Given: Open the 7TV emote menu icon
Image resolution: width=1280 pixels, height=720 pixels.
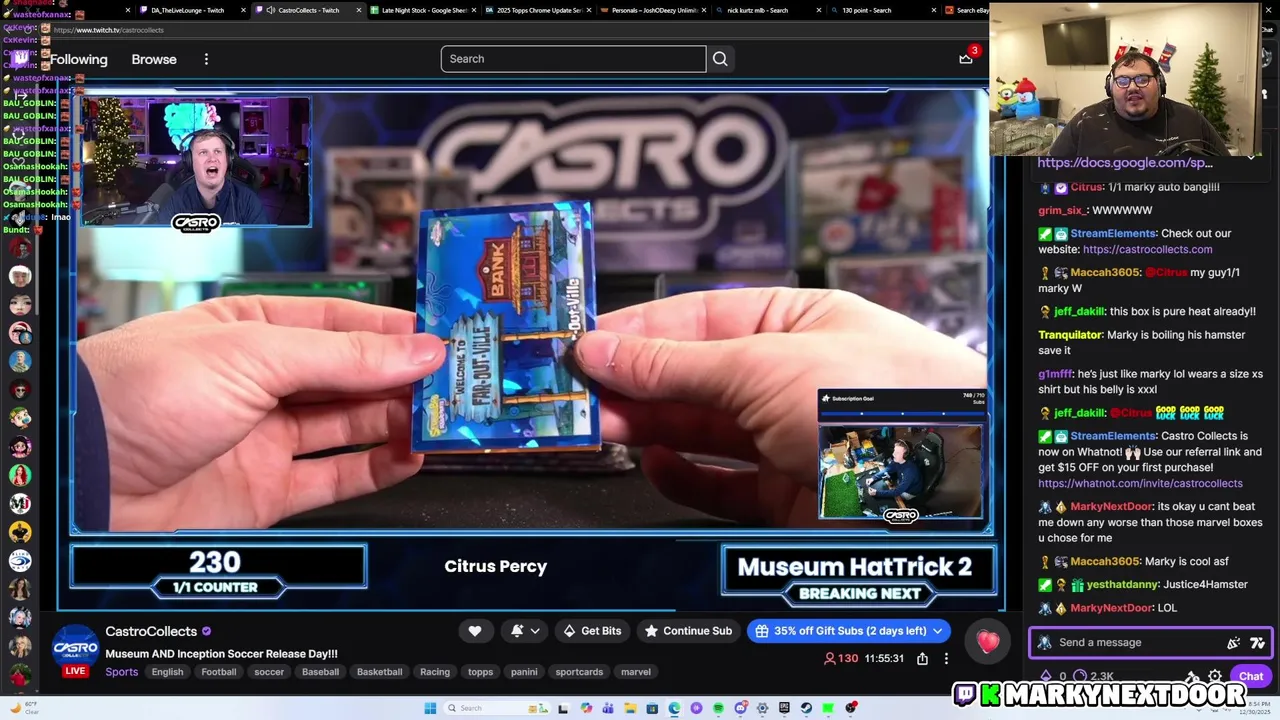Looking at the screenshot, I should click(1257, 643).
